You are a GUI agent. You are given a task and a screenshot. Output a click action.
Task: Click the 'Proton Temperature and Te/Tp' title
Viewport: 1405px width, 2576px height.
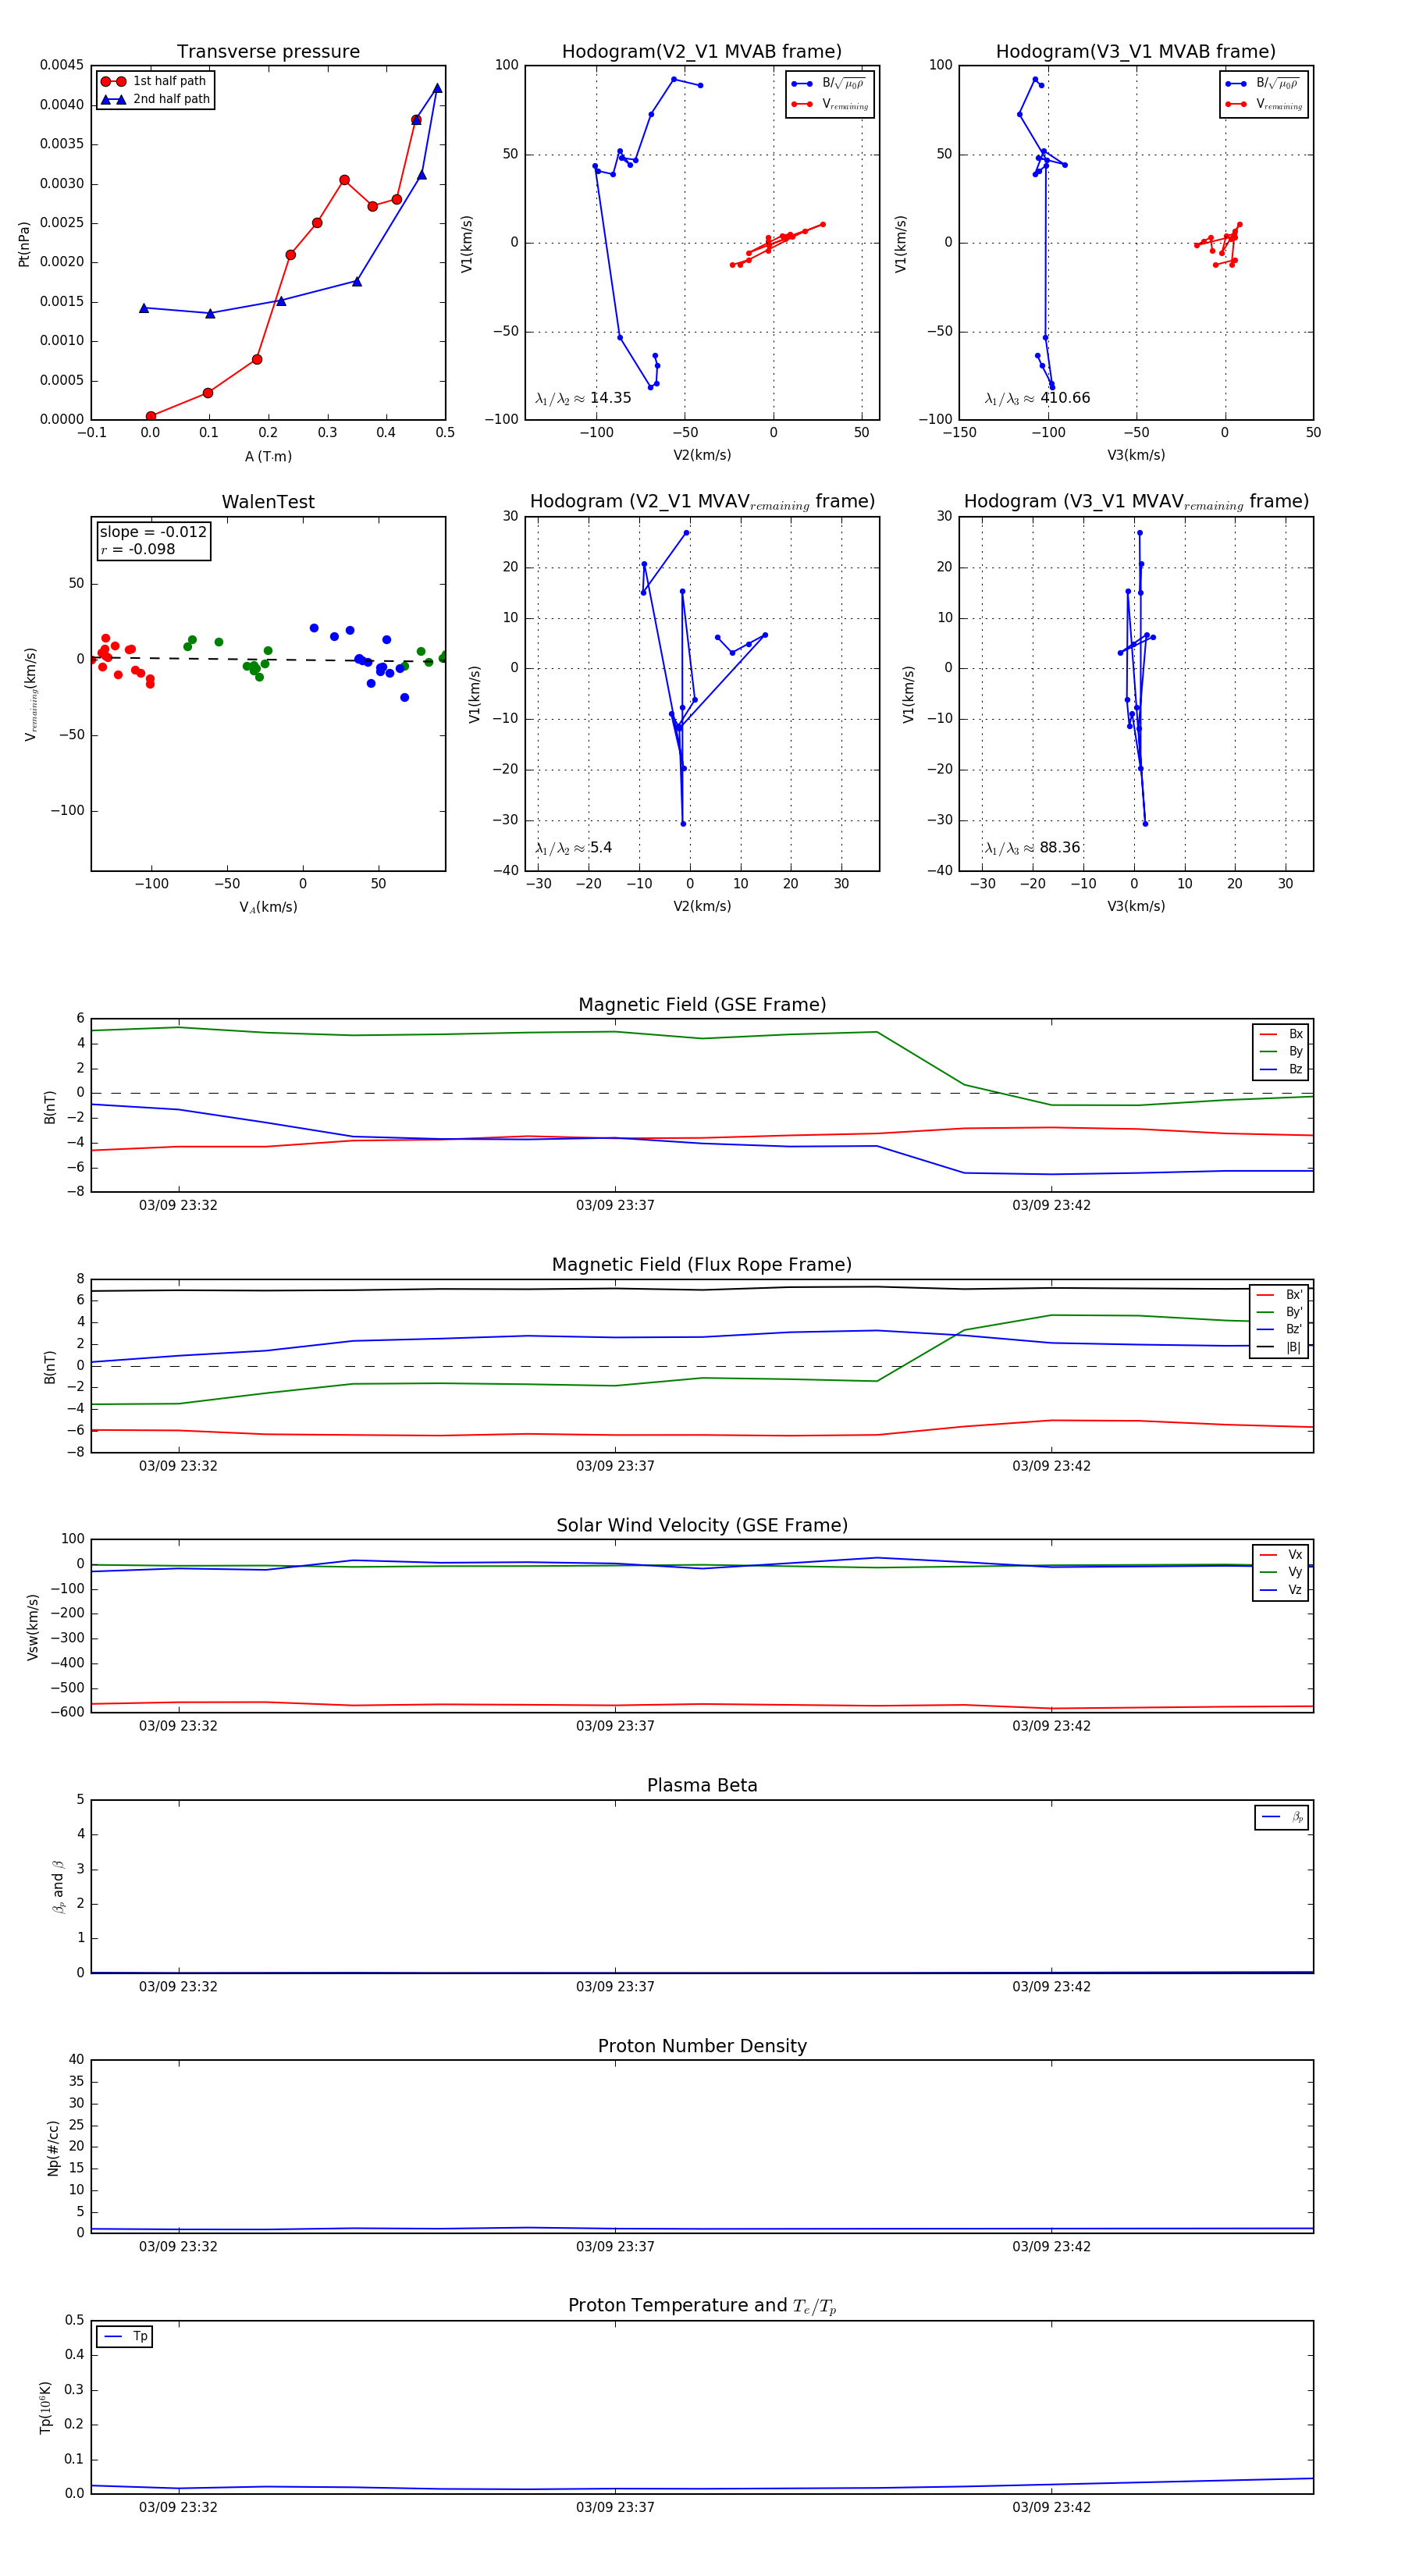pyautogui.click(x=702, y=2305)
